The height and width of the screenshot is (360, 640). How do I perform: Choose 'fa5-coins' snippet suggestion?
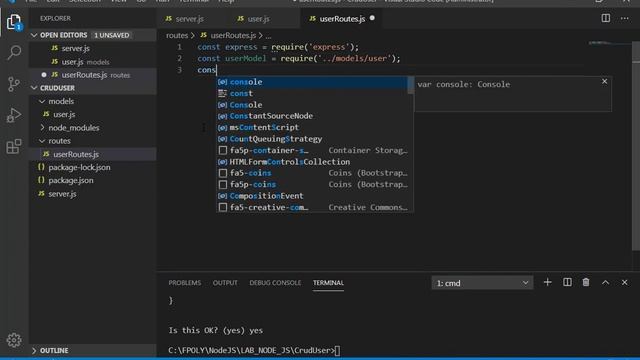(312, 173)
